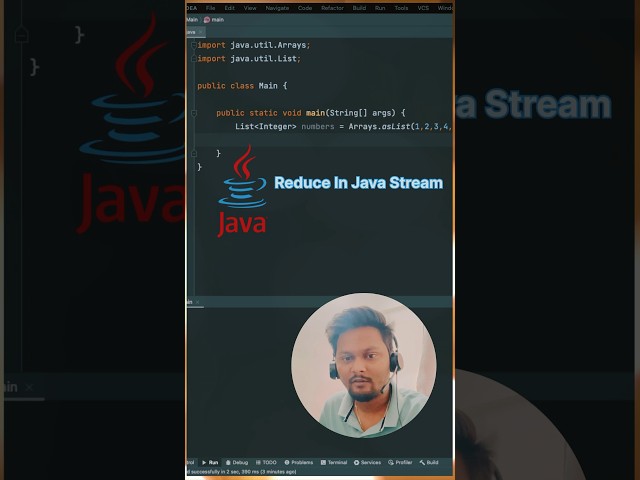This screenshot has width=640, height=480.
Task: Open the Profiler tool window
Action: coord(400,462)
